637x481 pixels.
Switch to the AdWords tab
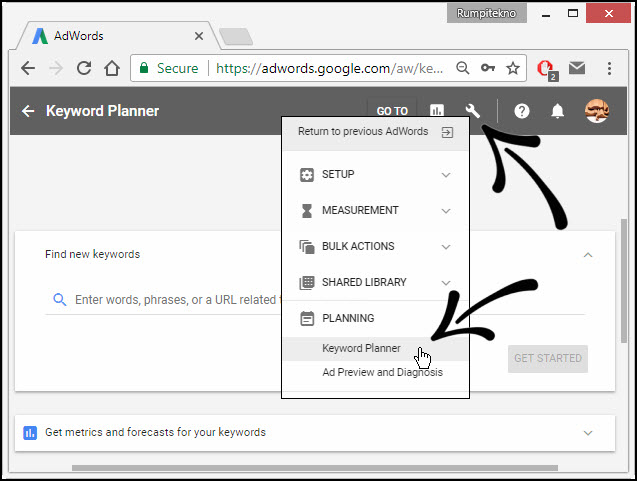pos(116,36)
